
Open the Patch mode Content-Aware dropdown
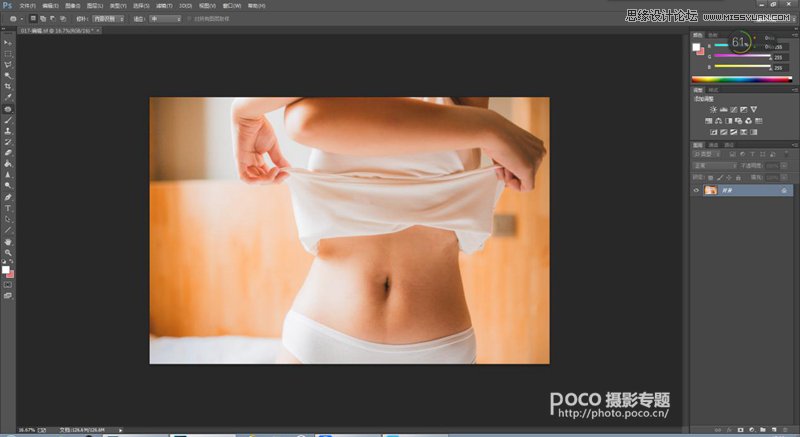(x=108, y=19)
